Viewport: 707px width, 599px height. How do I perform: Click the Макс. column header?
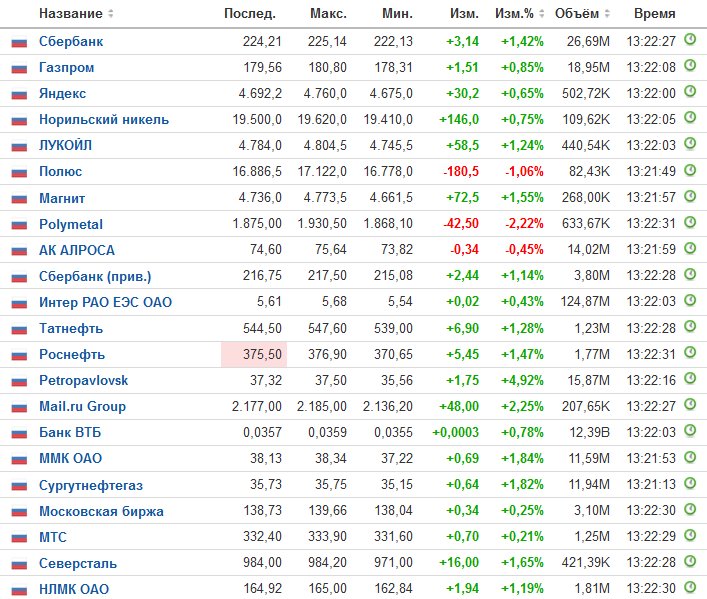[328, 14]
